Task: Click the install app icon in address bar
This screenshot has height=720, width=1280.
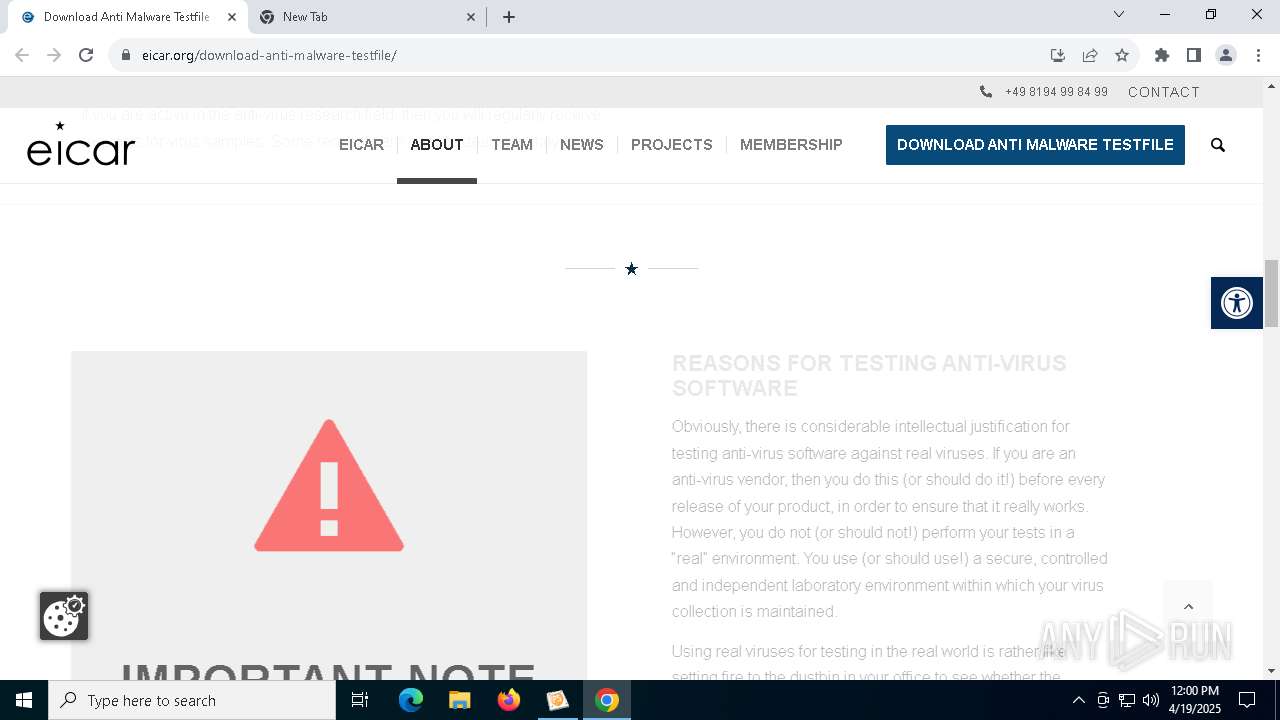Action: tap(1058, 55)
